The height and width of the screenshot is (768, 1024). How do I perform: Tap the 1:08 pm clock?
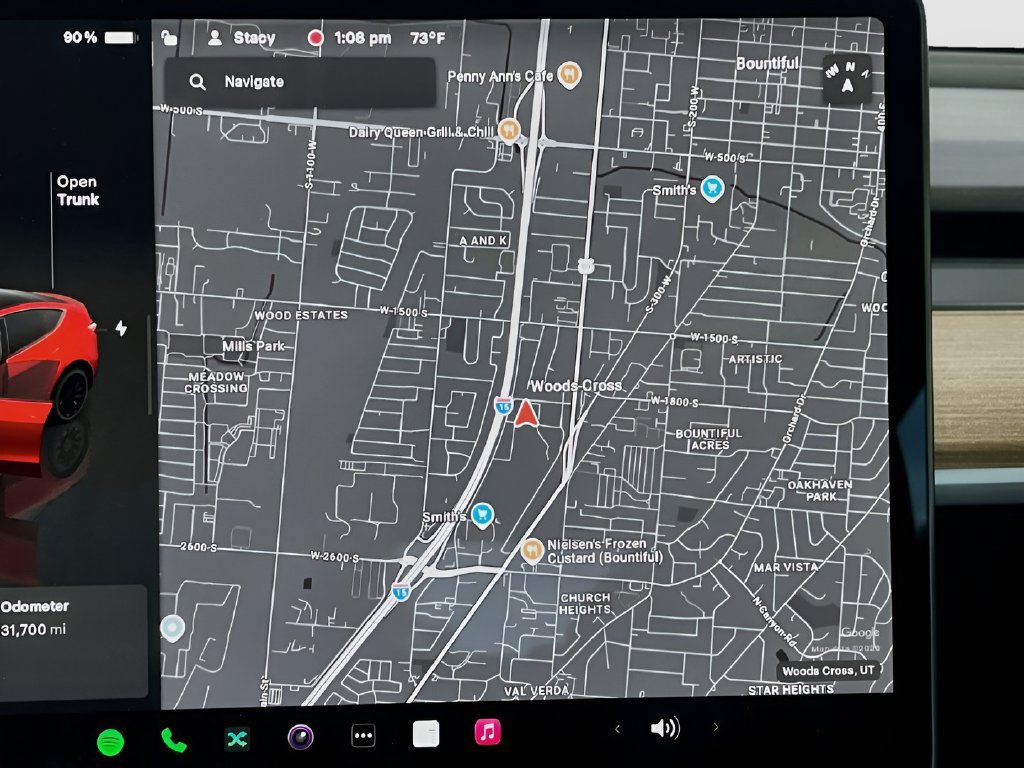tap(362, 38)
